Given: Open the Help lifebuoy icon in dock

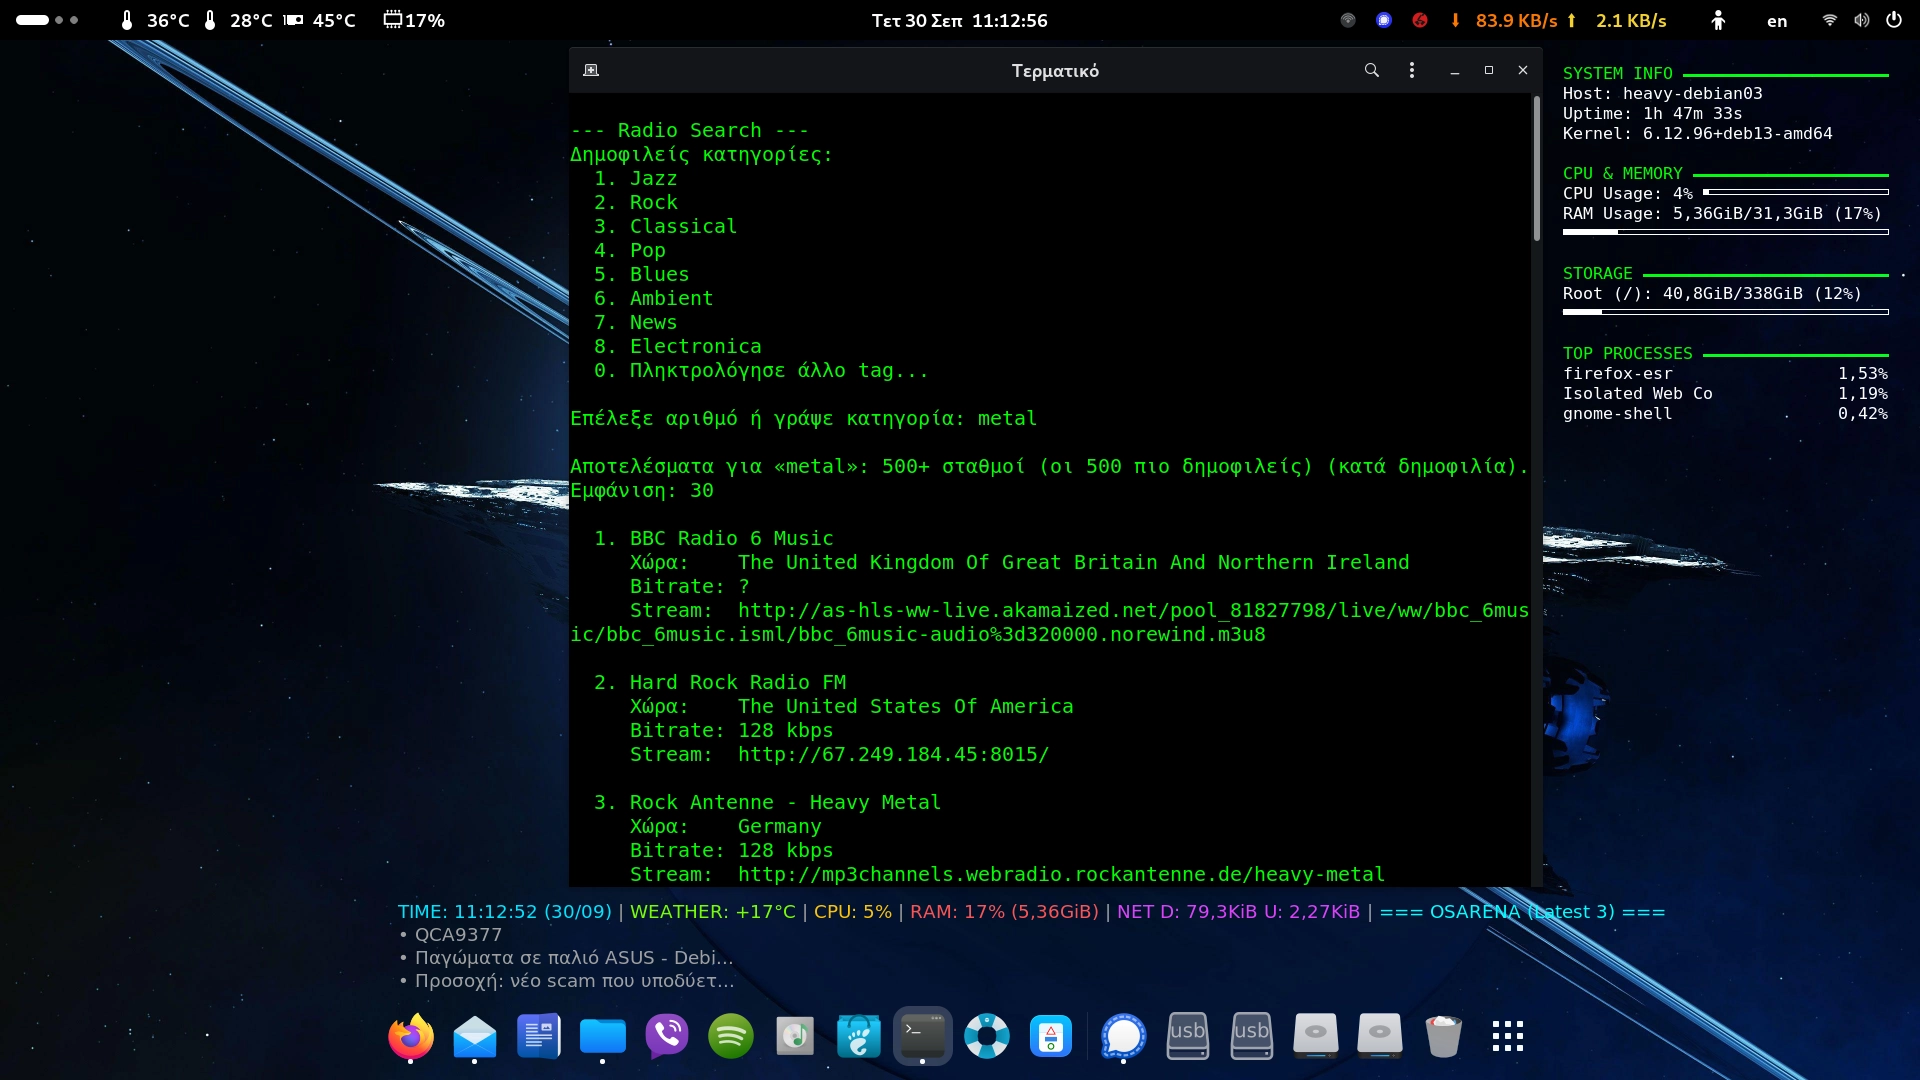Looking at the screenshot, I should tap(987, 1036).
